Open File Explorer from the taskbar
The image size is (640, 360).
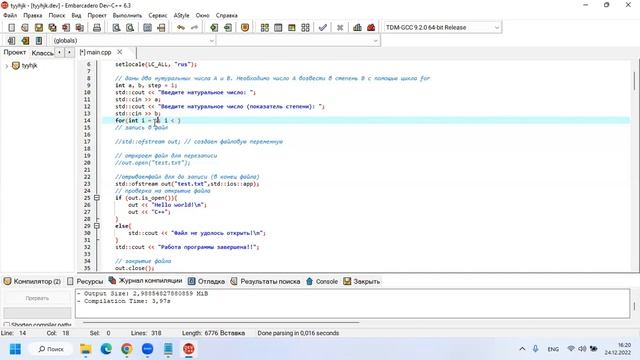86,349
